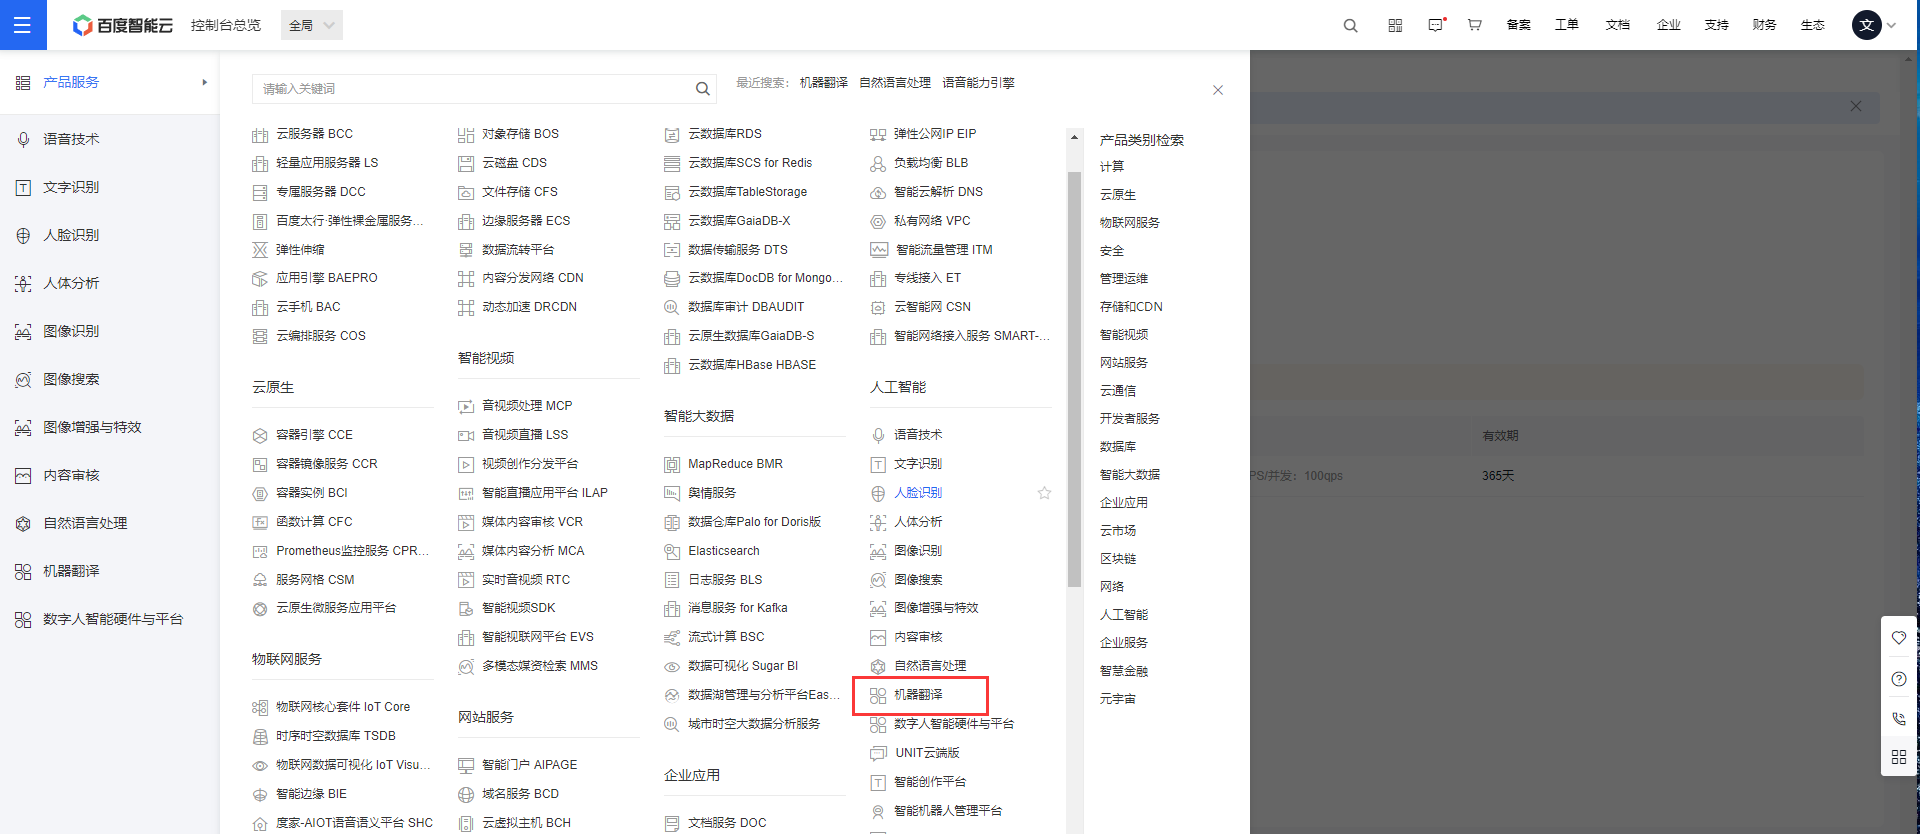Viewport: 1920px width, 834px height.
Task: Open the phone contact floating icon
Action: pyautogui.click(x=1899, y=719)
